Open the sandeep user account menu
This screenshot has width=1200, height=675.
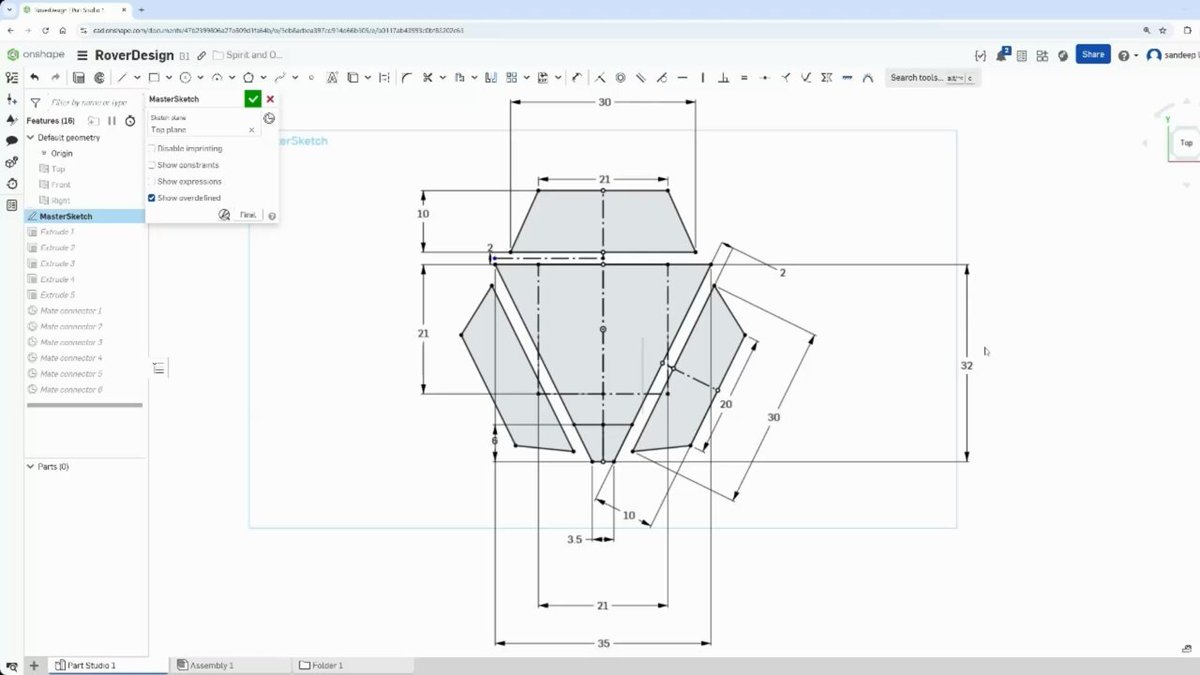click(1172, 55)
